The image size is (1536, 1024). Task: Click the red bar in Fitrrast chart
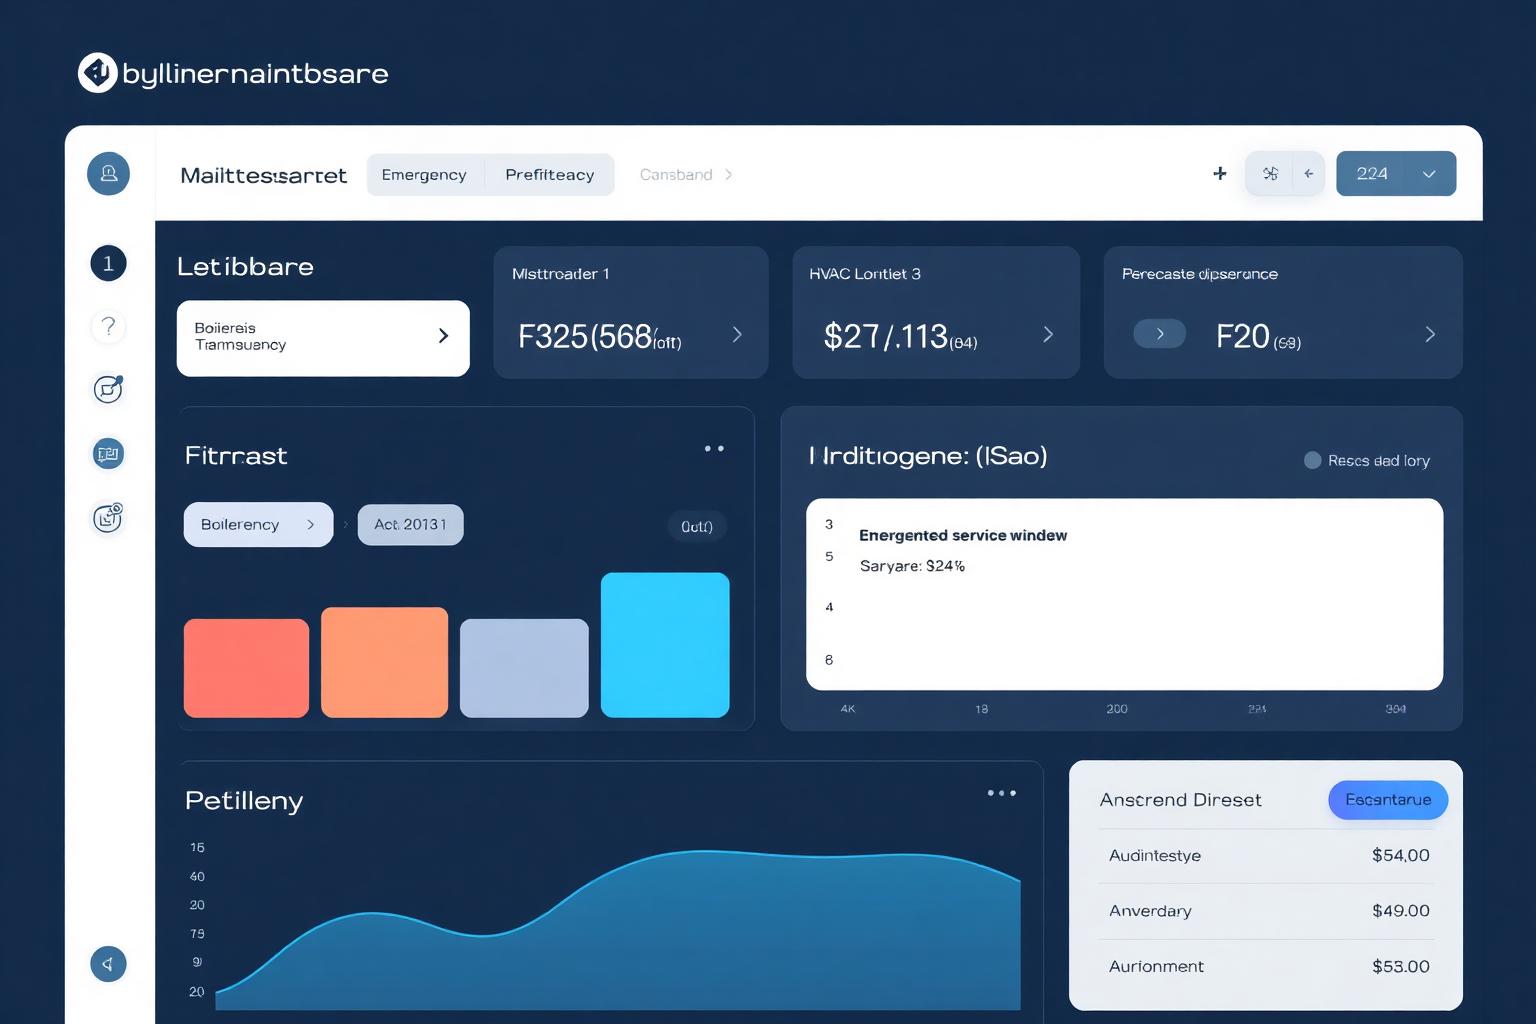point(246,668)
